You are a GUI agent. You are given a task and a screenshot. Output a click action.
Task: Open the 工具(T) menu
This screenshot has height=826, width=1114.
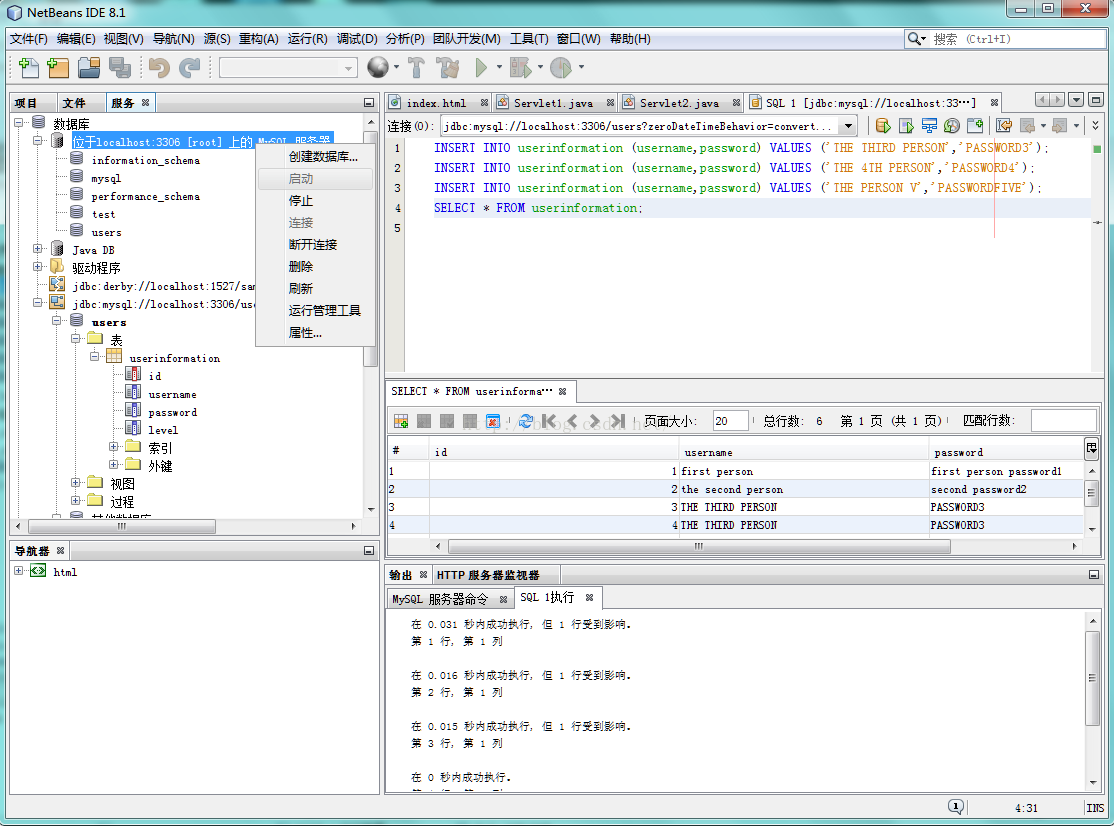tap(529, 39)
